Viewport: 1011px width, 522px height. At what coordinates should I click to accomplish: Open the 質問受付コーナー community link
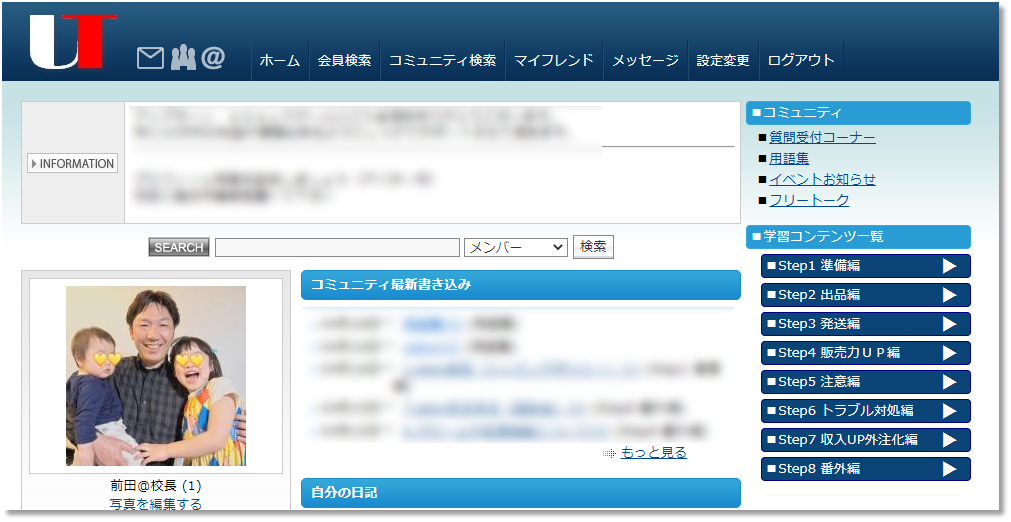coord(822,138)
